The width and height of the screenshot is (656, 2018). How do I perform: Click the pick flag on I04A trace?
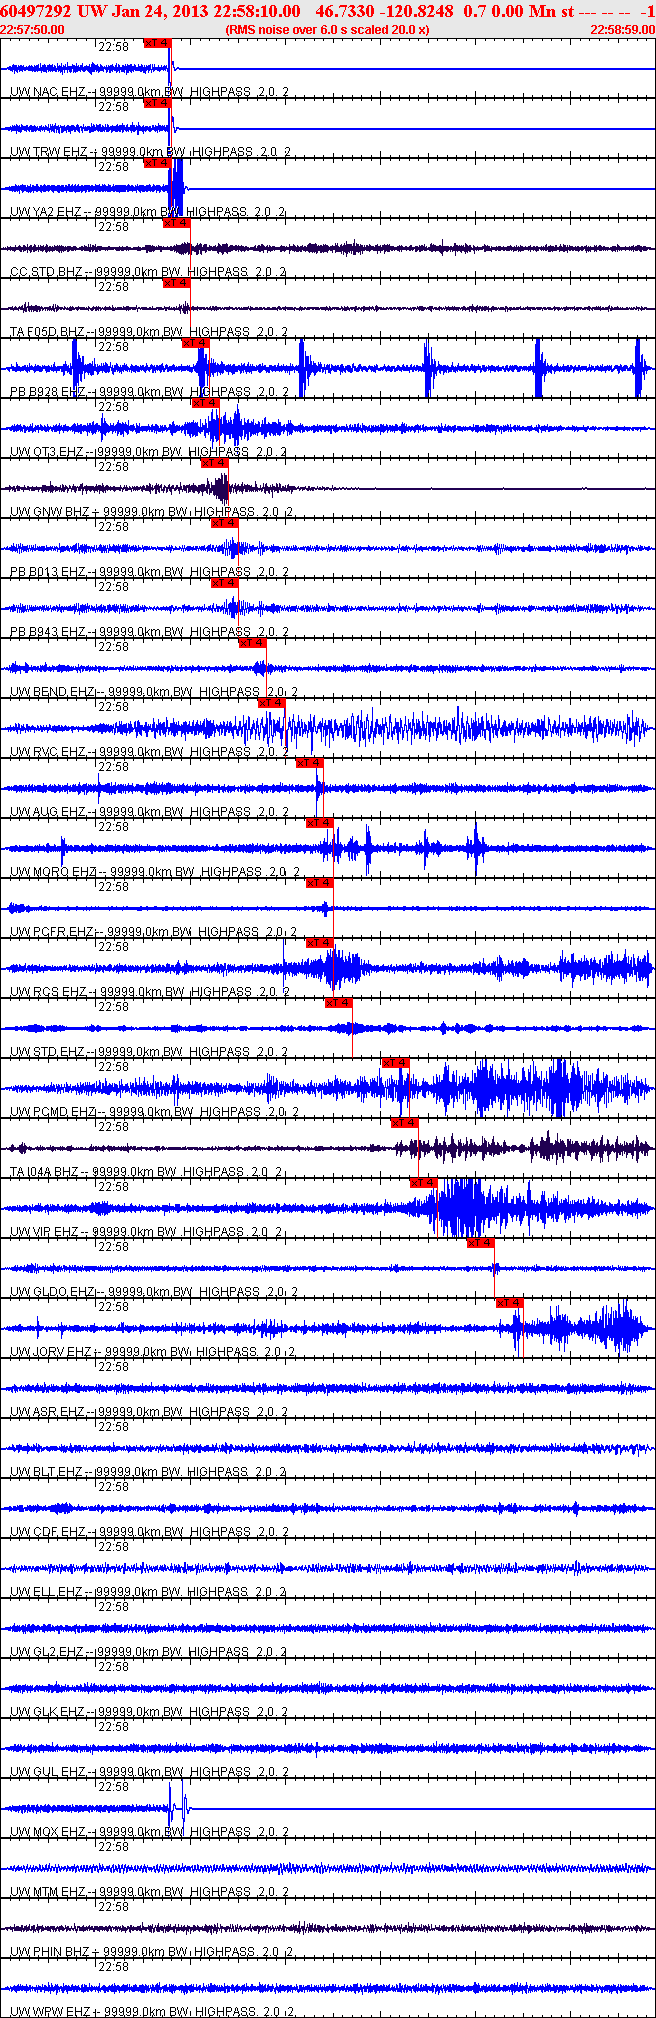404,1123
